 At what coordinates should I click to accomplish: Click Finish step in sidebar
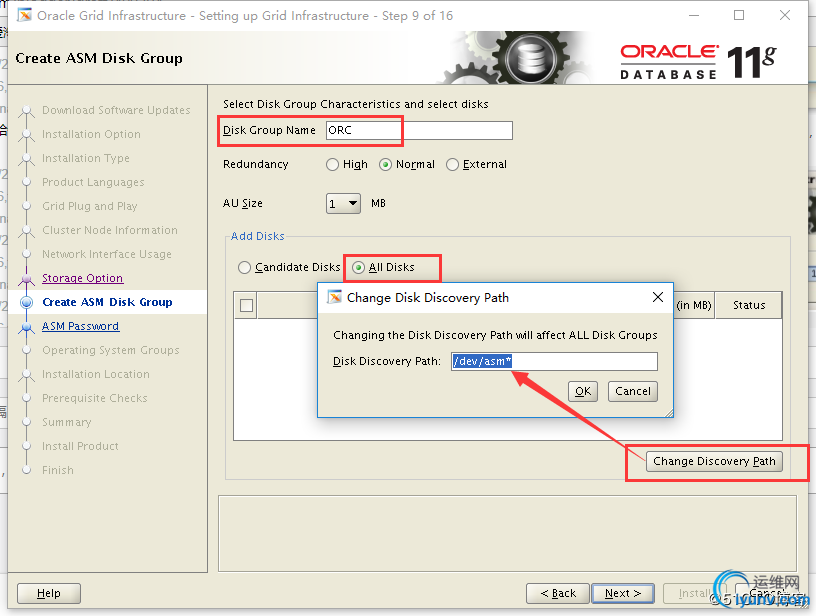click(58, 470)
